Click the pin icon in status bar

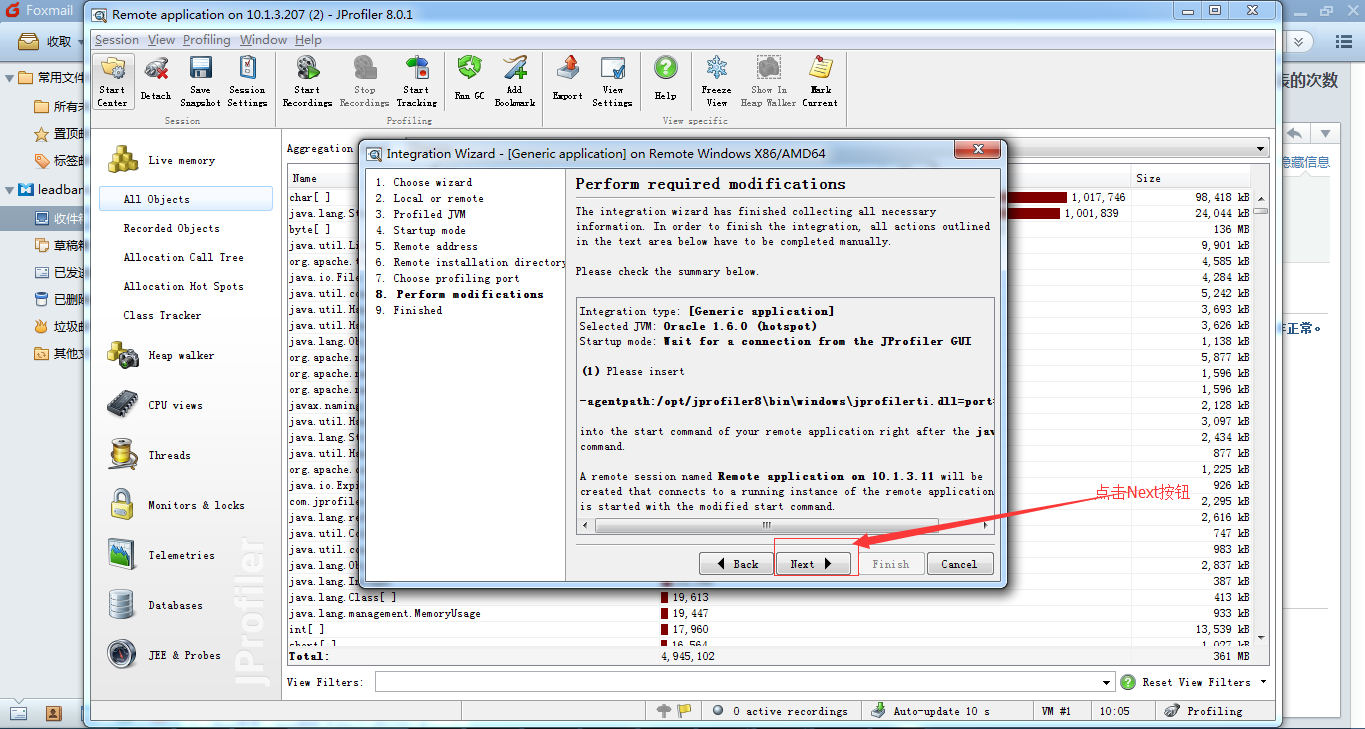pyautogui.click(x=664, y=711)
